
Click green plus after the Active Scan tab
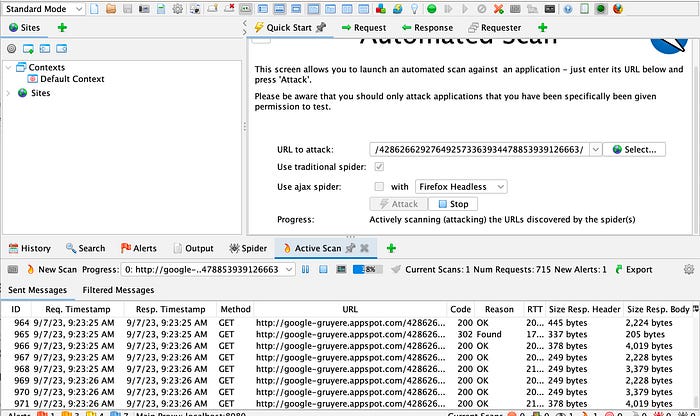coord(391,248)
